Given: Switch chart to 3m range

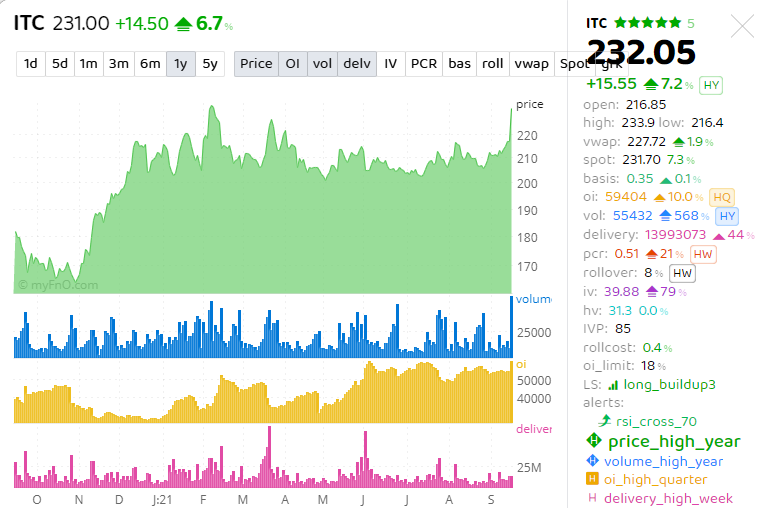Looking at the screenshot, I should (118, 64).
